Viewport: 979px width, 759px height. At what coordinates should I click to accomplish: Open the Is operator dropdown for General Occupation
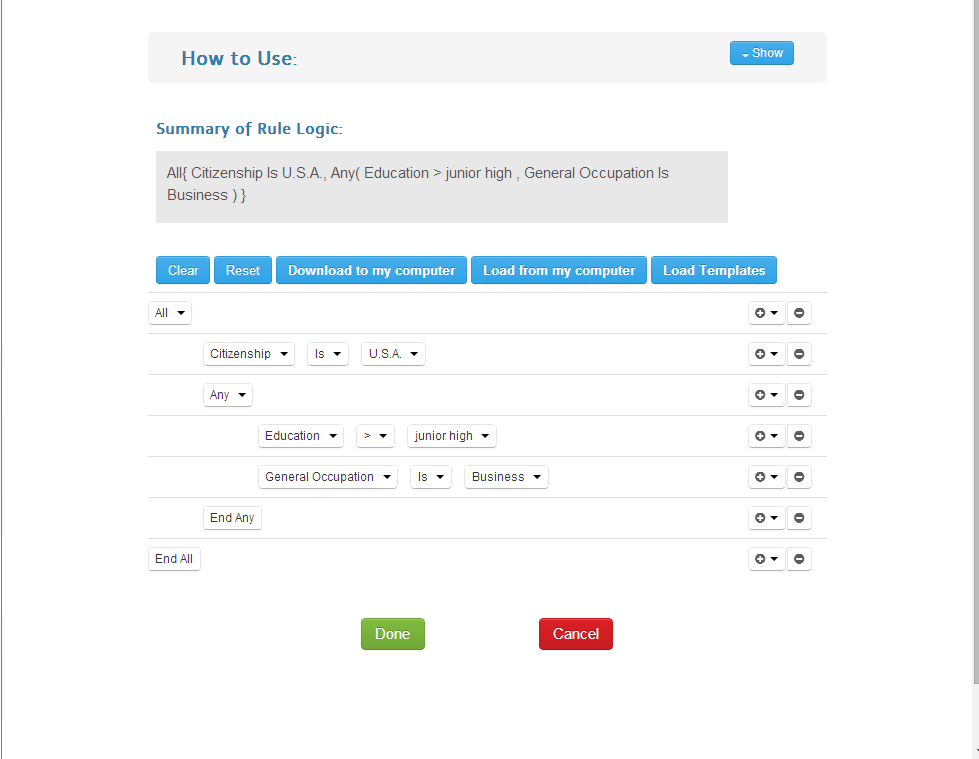(x=431, y=477)
